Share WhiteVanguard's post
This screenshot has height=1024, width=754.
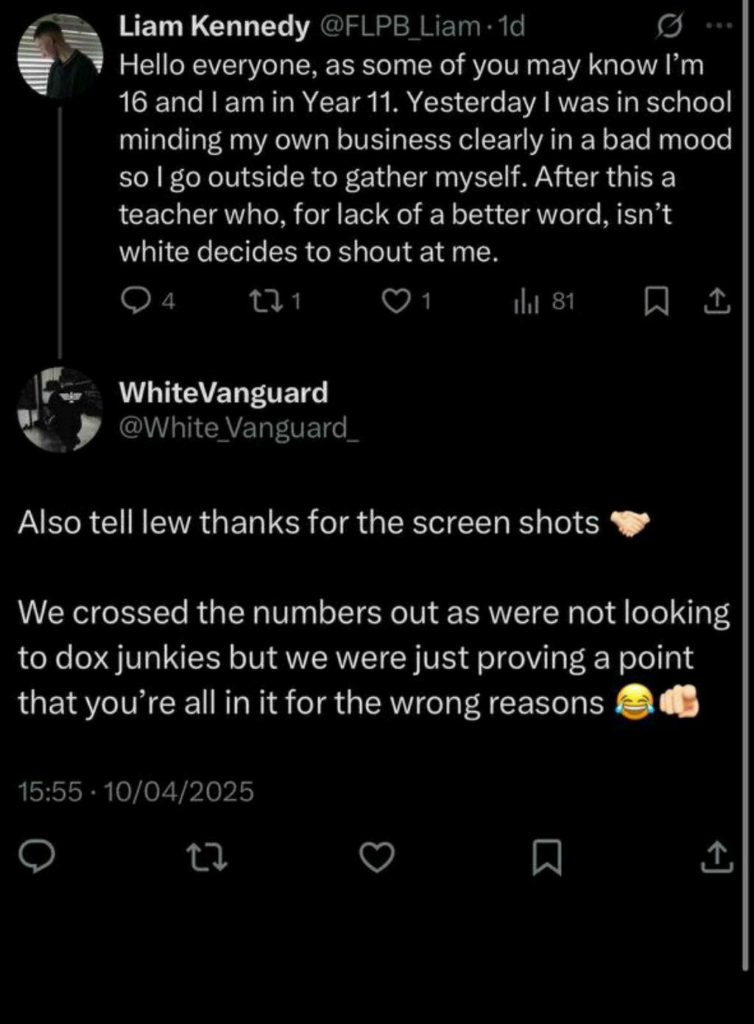[x=716, y=857]
